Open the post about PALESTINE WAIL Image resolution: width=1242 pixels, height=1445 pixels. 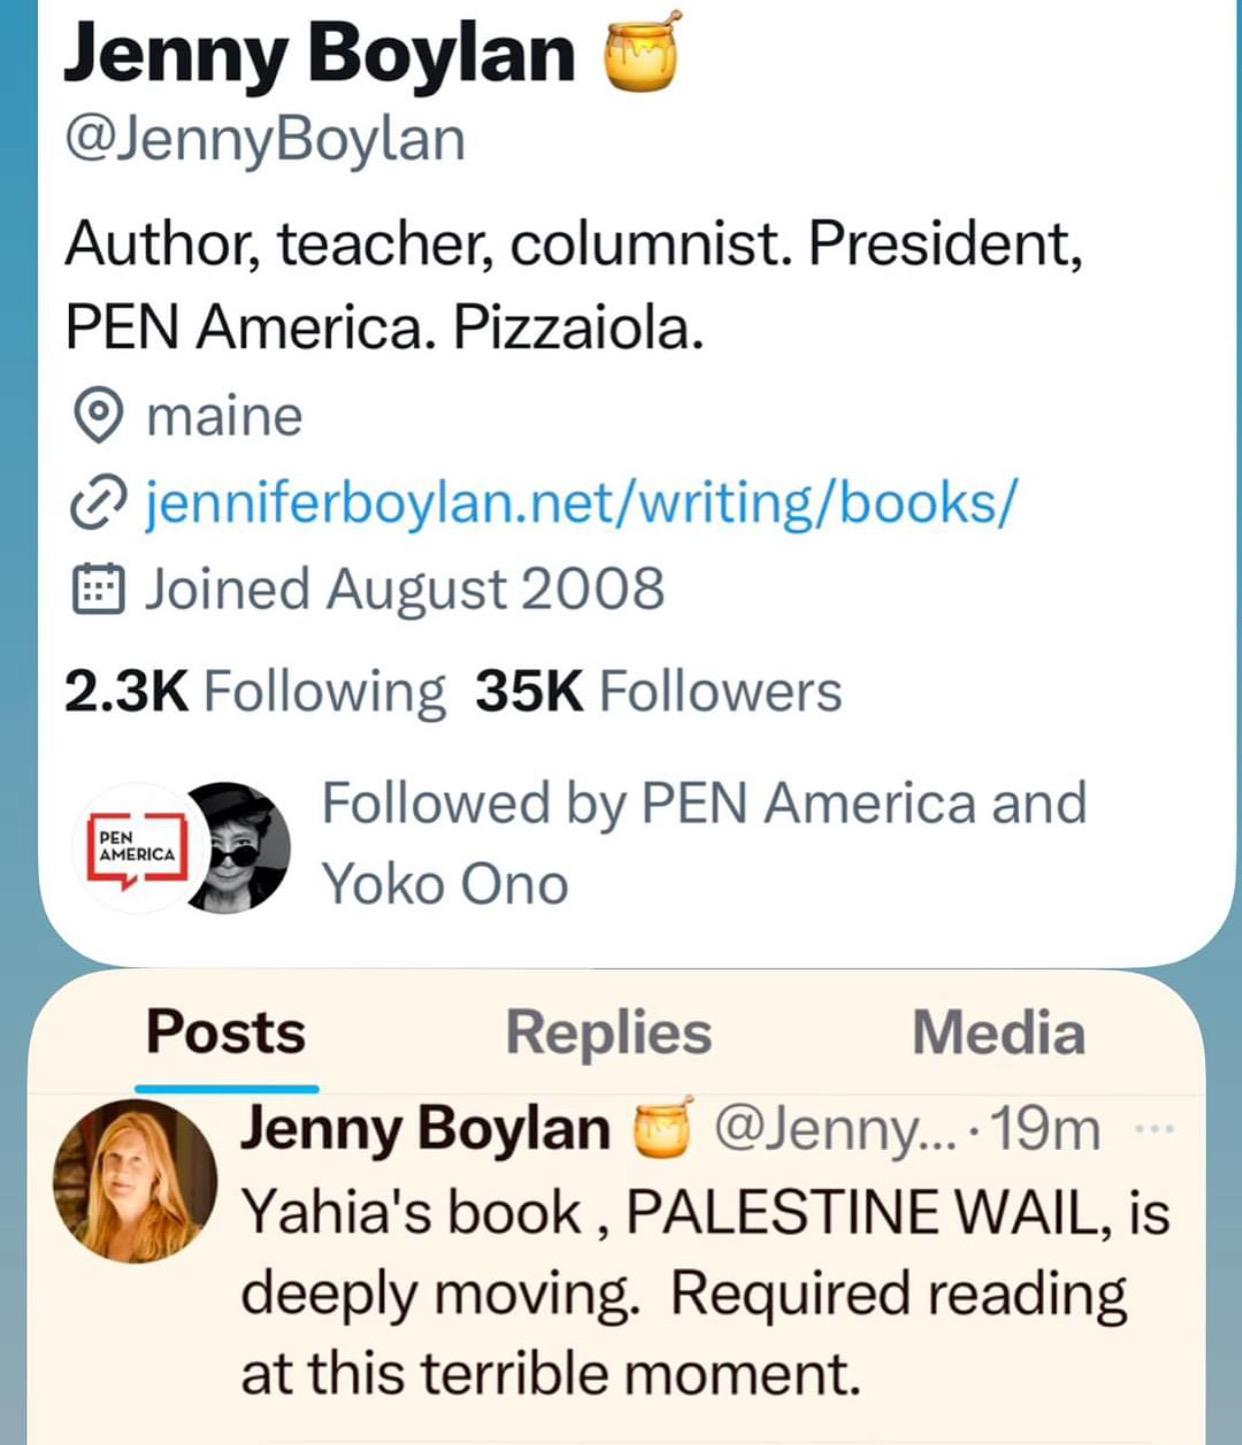click(x=705, y=1293)
